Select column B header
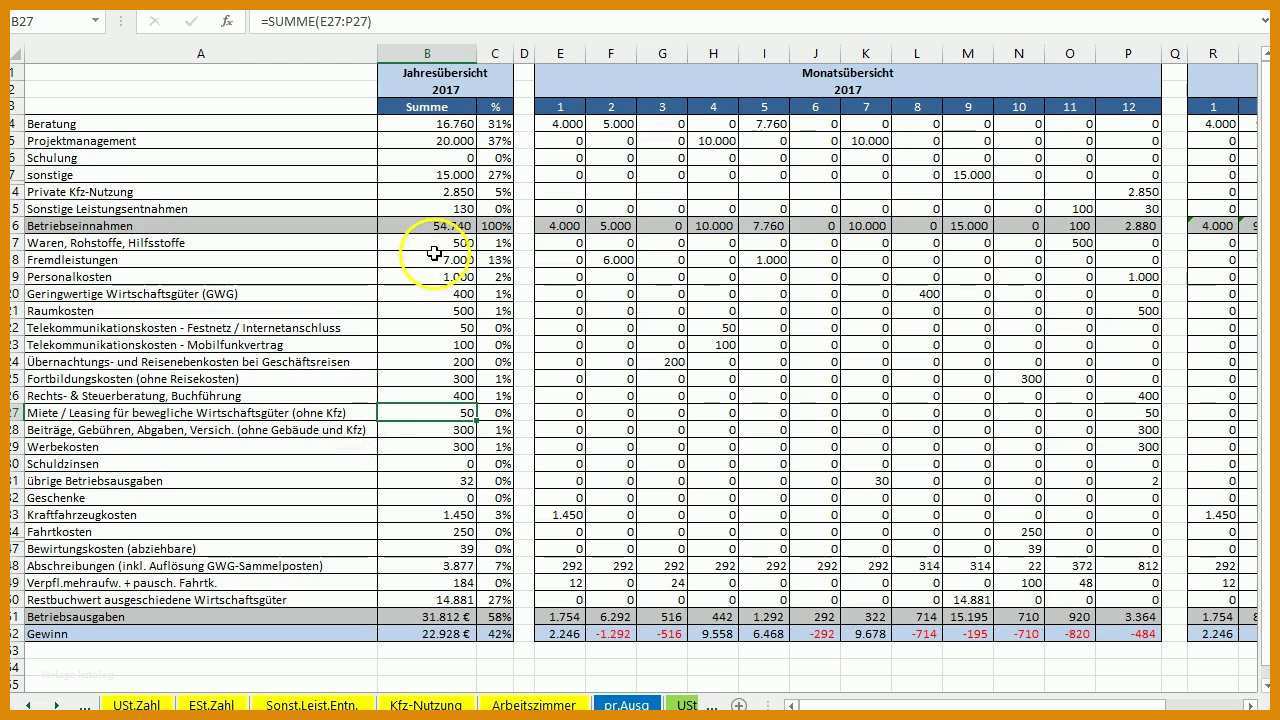Image resolution: width=1280 pixels, height=720 pixels. [x=427, y=54]
